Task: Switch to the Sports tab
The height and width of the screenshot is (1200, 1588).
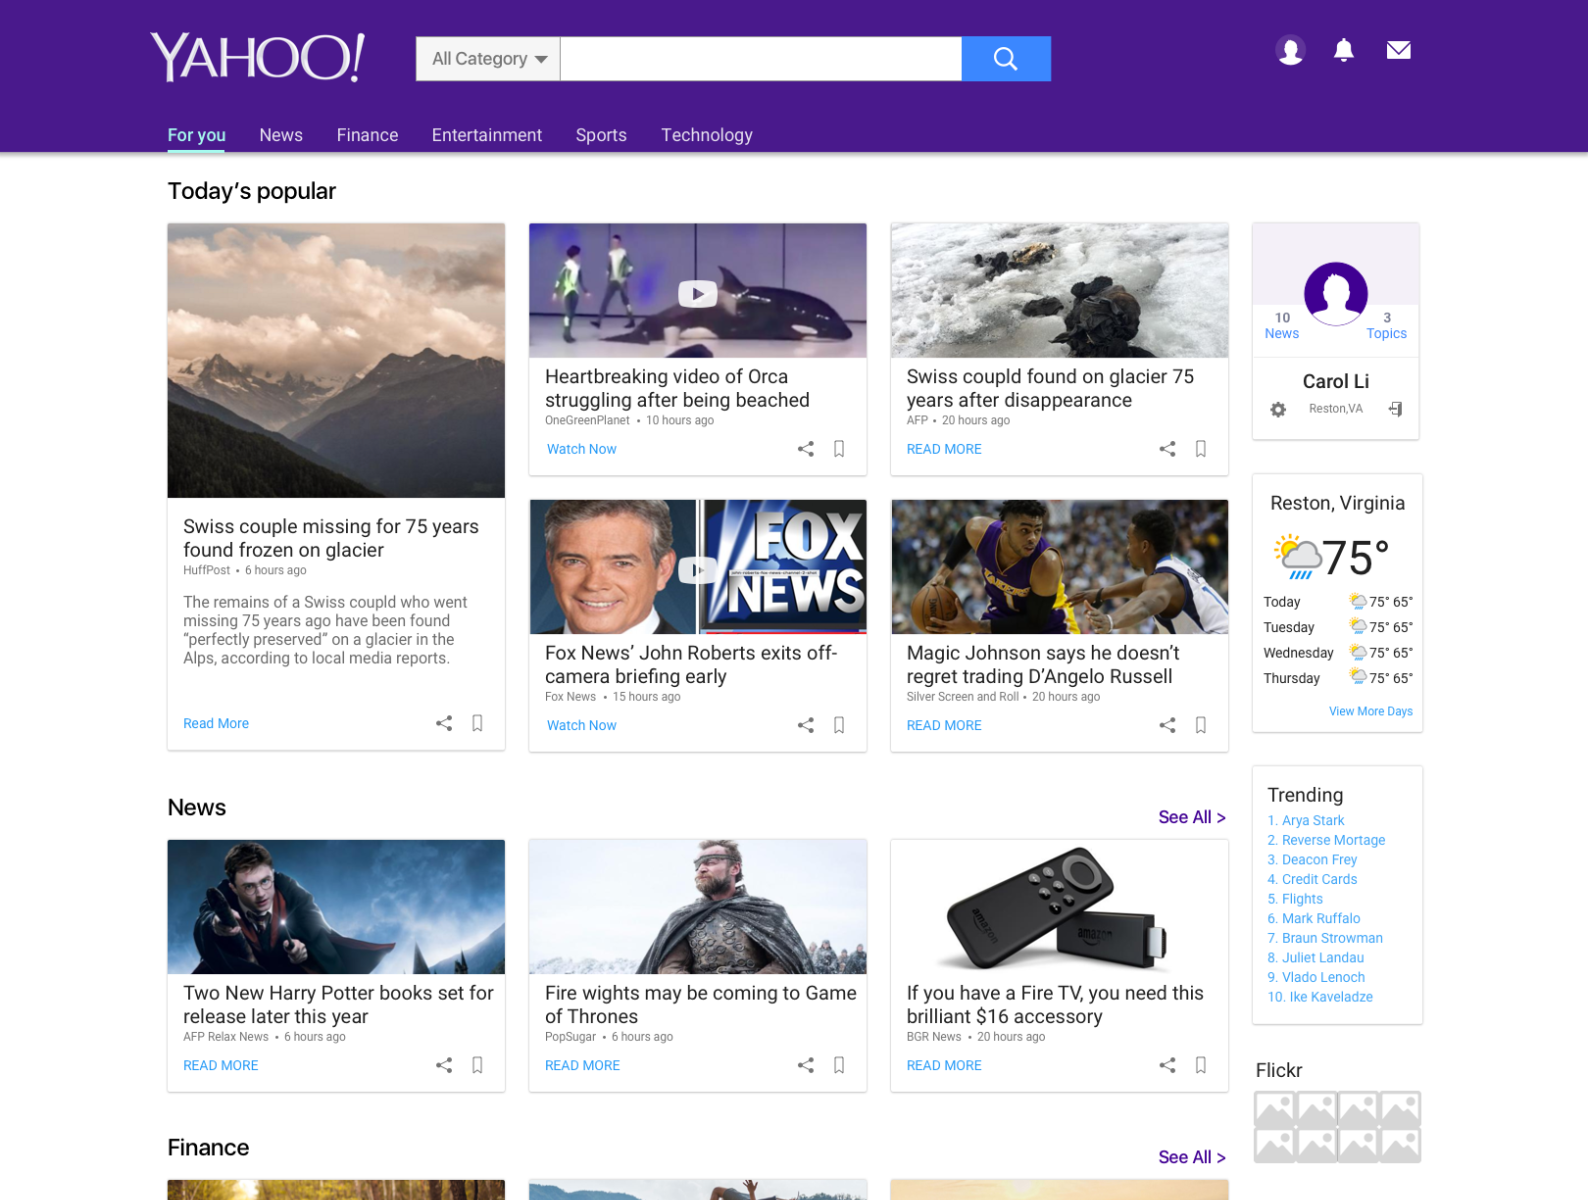Action: [x=601, y=135]
